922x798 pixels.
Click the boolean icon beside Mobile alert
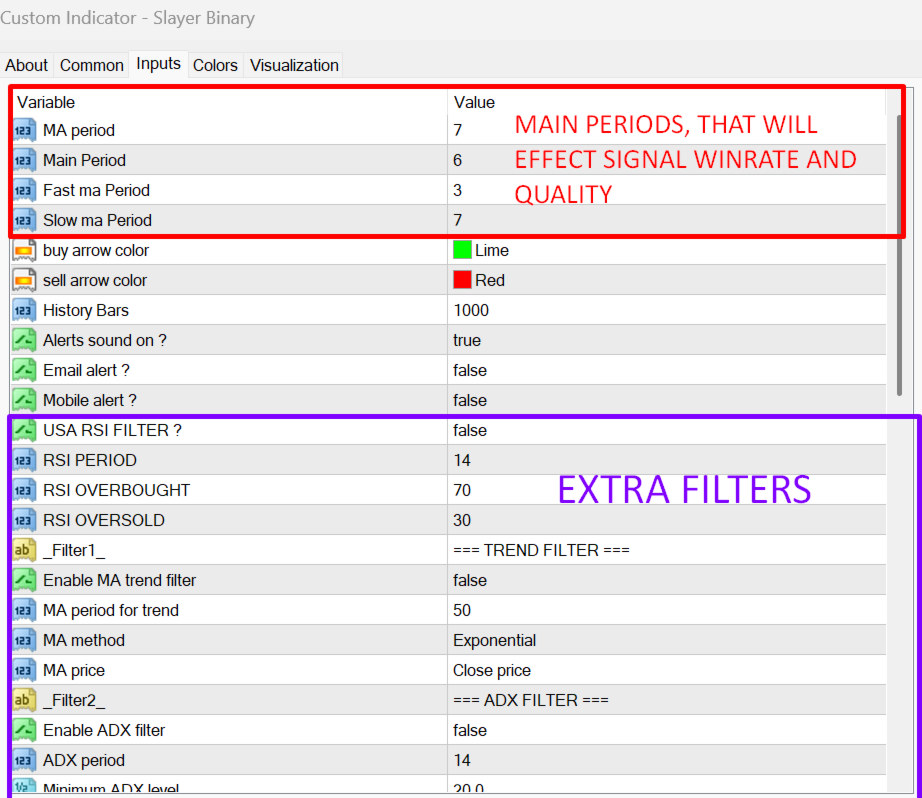coord(24,400)
